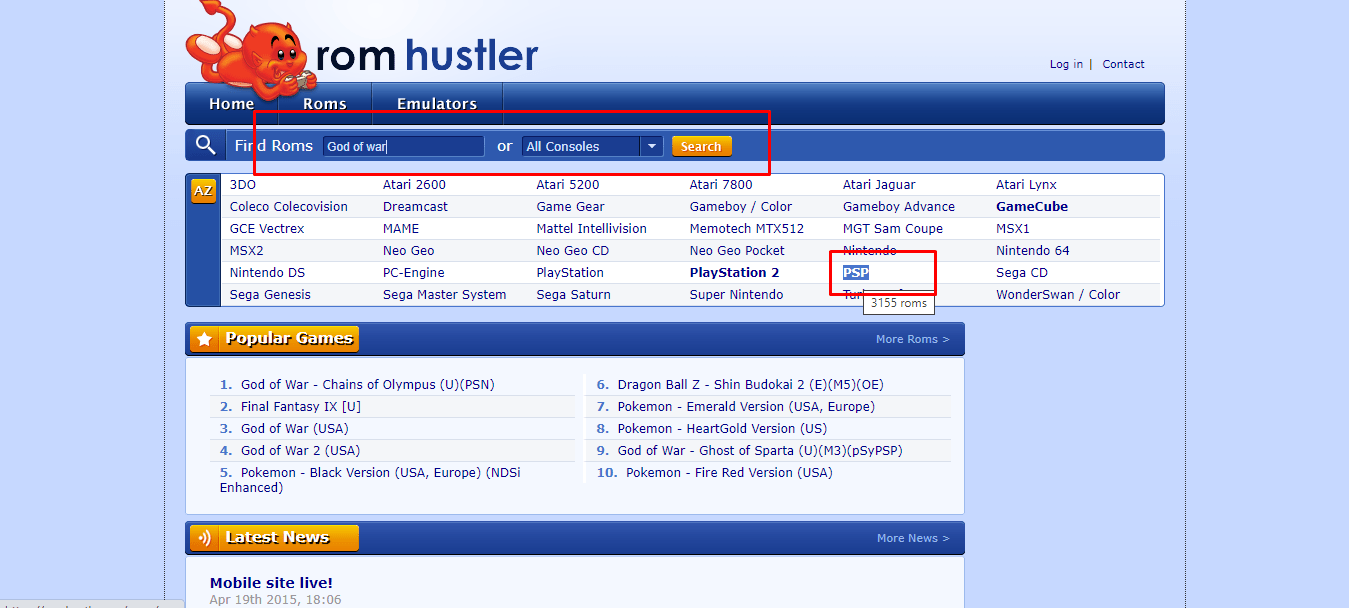This screenshot has height=608, width=1349.
Task: Open God of War - Ghost of Sparta
Action: pos(760,451)
